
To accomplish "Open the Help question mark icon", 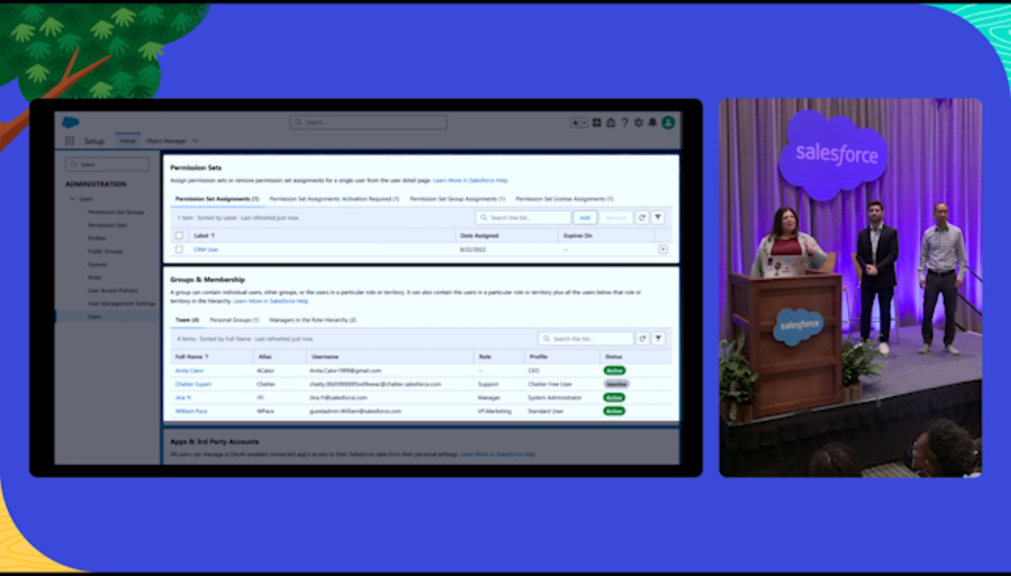I will [624, 123].
